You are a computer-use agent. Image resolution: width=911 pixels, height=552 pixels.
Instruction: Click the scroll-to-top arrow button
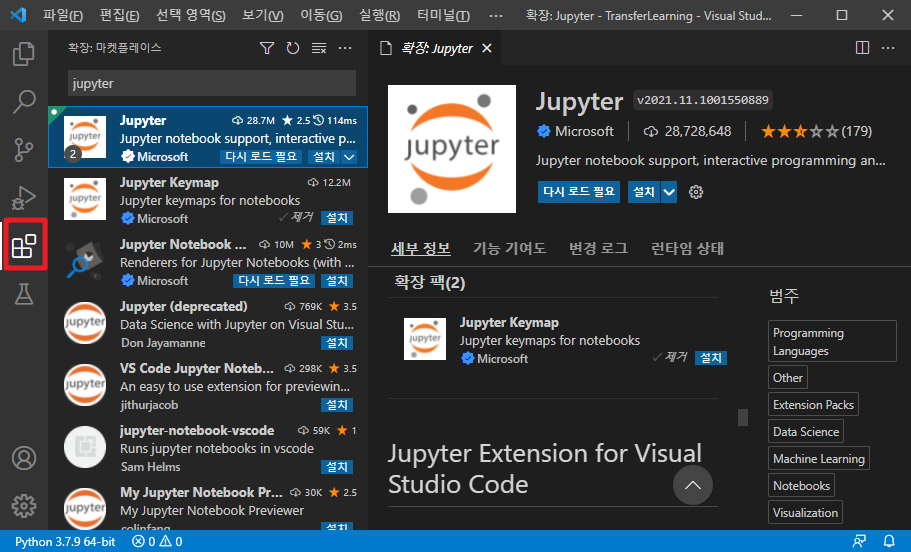[x=693, y=485]
